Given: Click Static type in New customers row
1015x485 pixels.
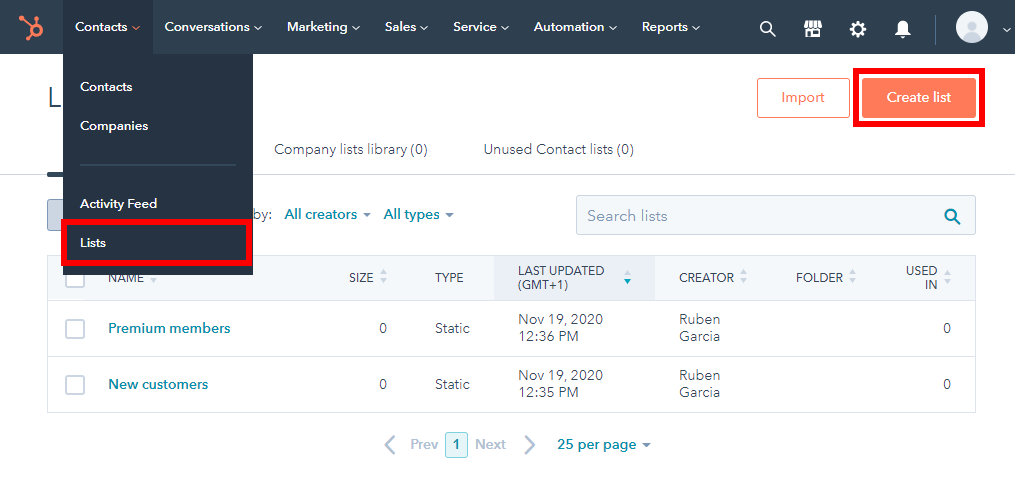Looking at the screenshot, I should pyautogui.click(x=452, y=384).
